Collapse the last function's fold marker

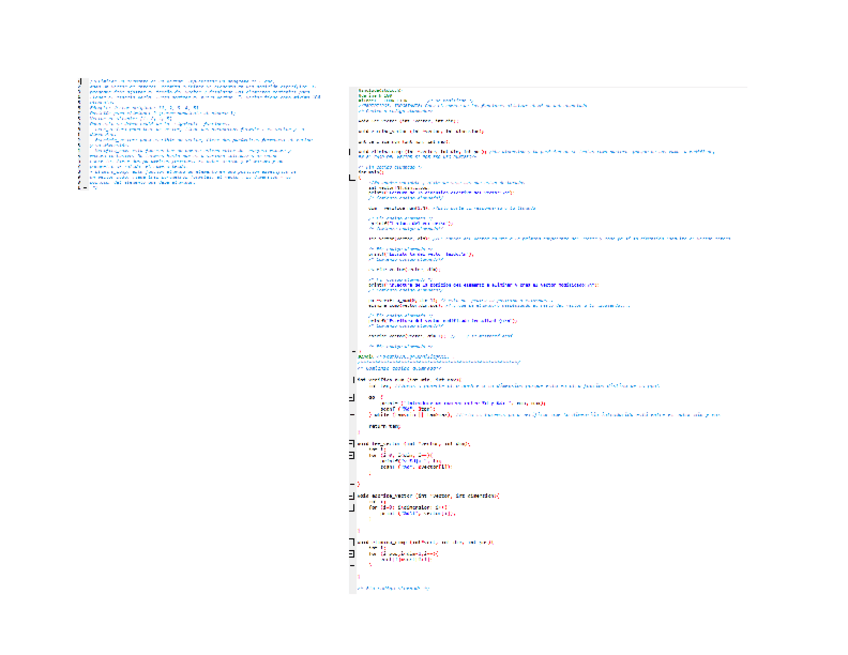[x=350, y=541]
